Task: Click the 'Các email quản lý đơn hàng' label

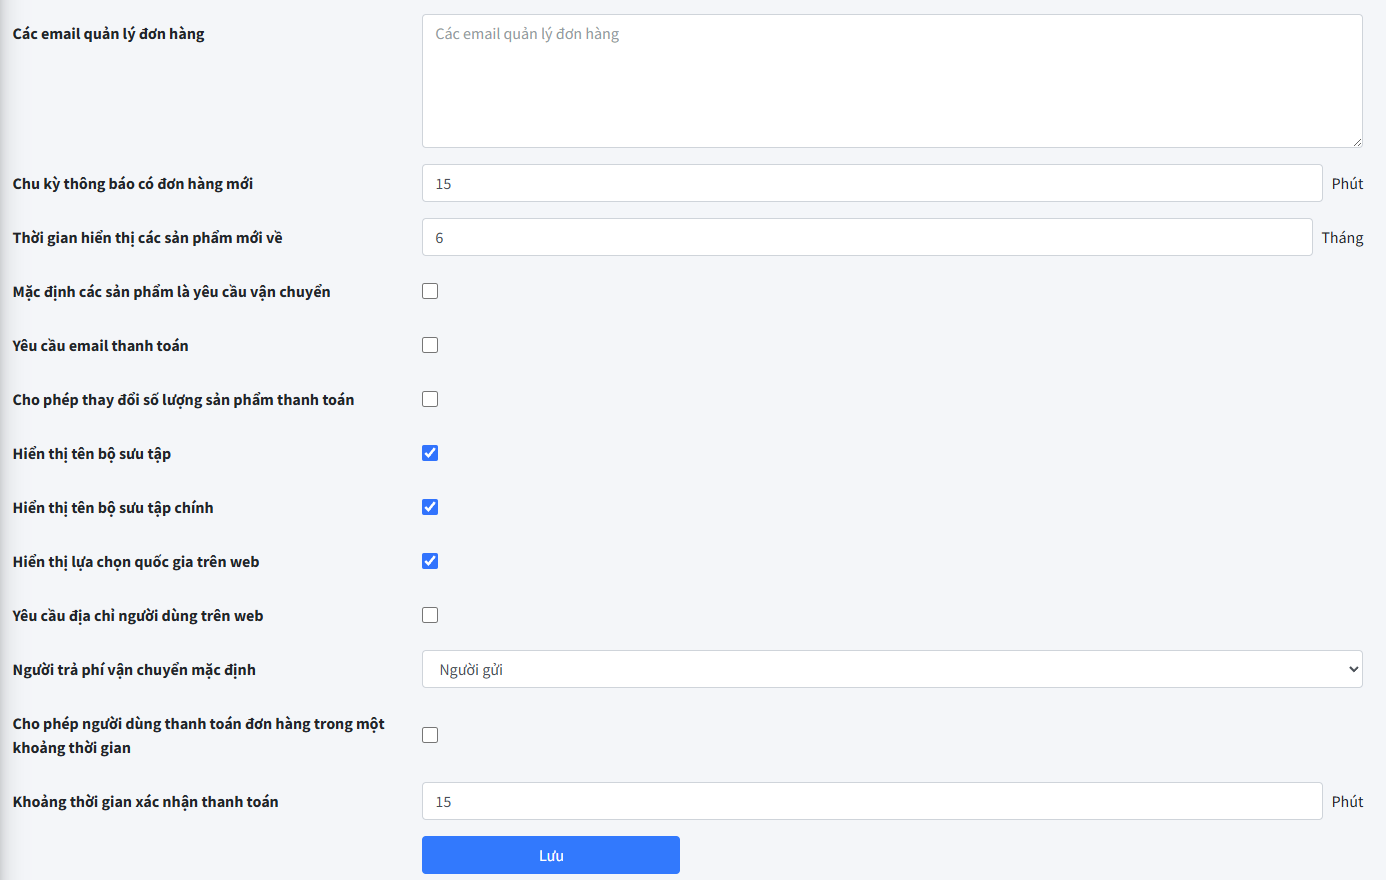Action: pos(108,34)
